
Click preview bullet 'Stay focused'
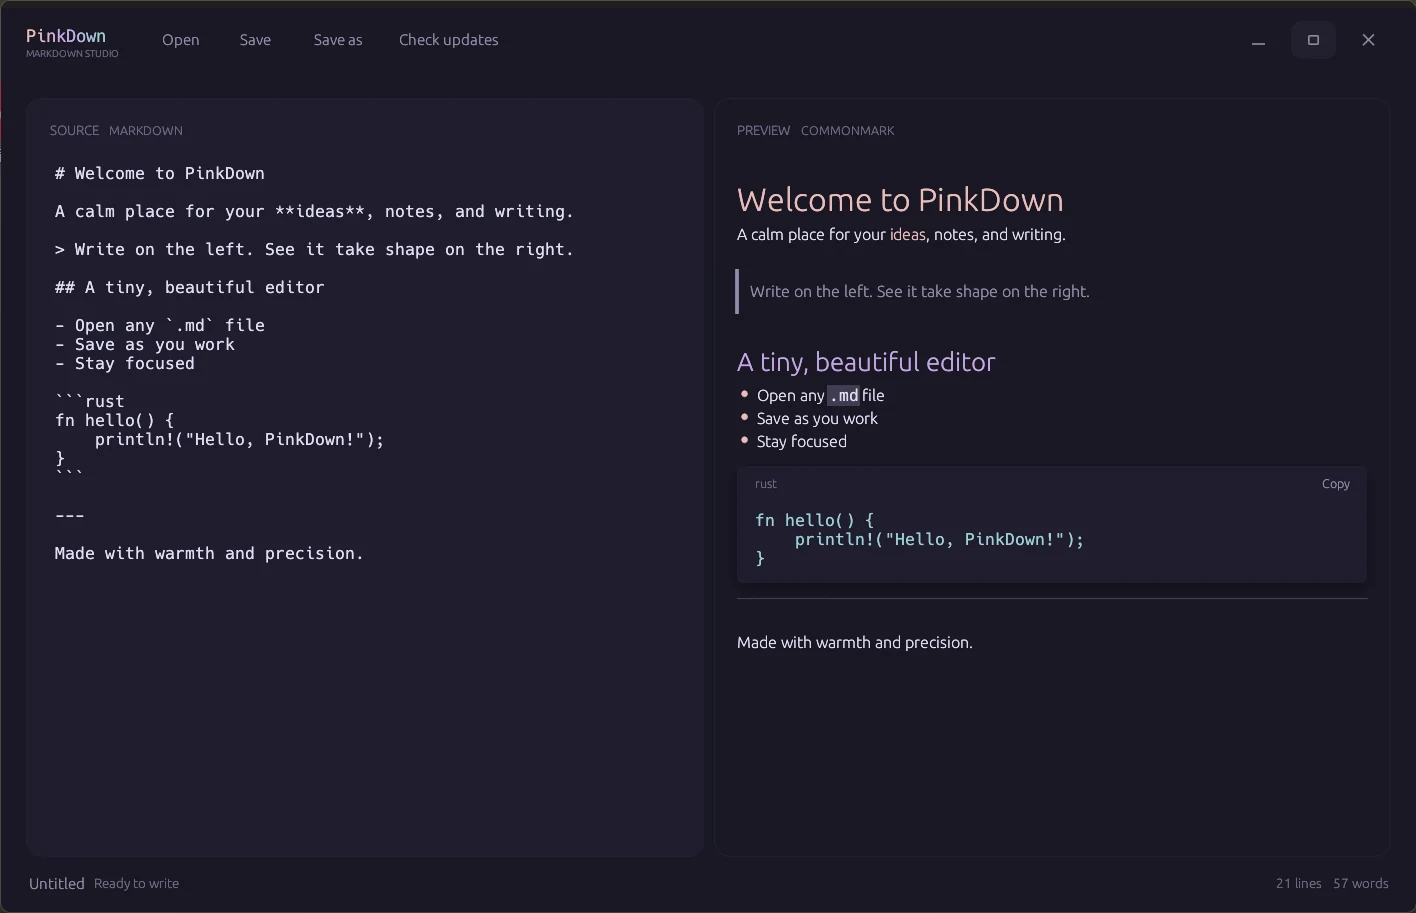tap(801, 442)
